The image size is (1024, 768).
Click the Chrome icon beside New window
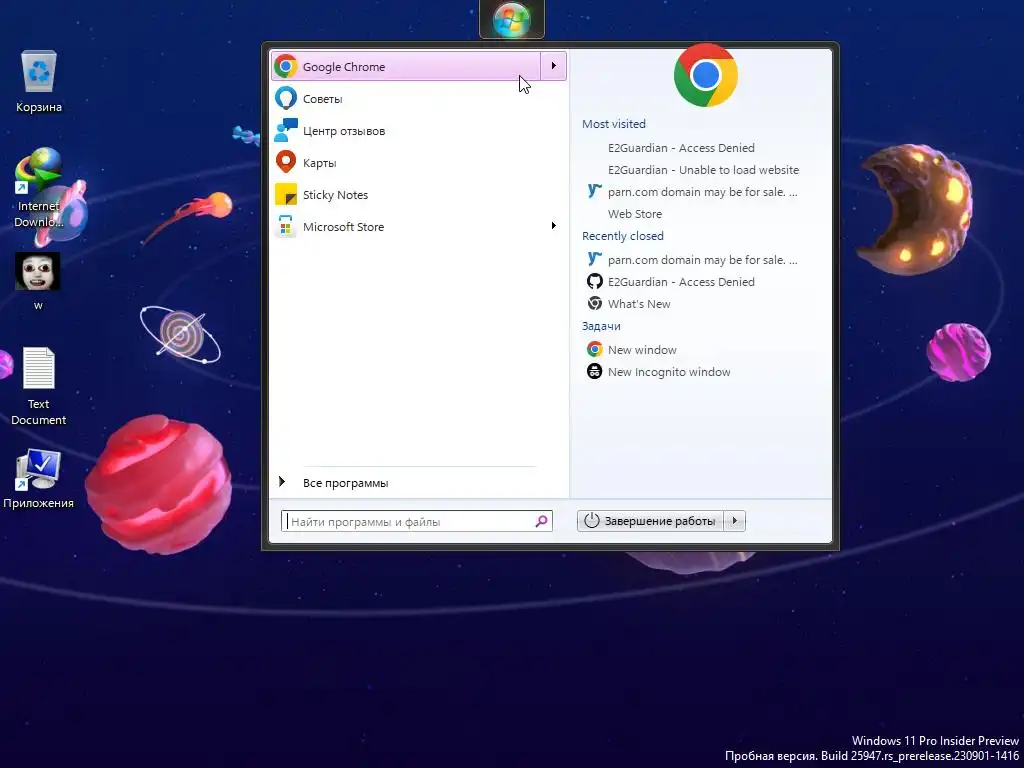[x=594, y=349]
